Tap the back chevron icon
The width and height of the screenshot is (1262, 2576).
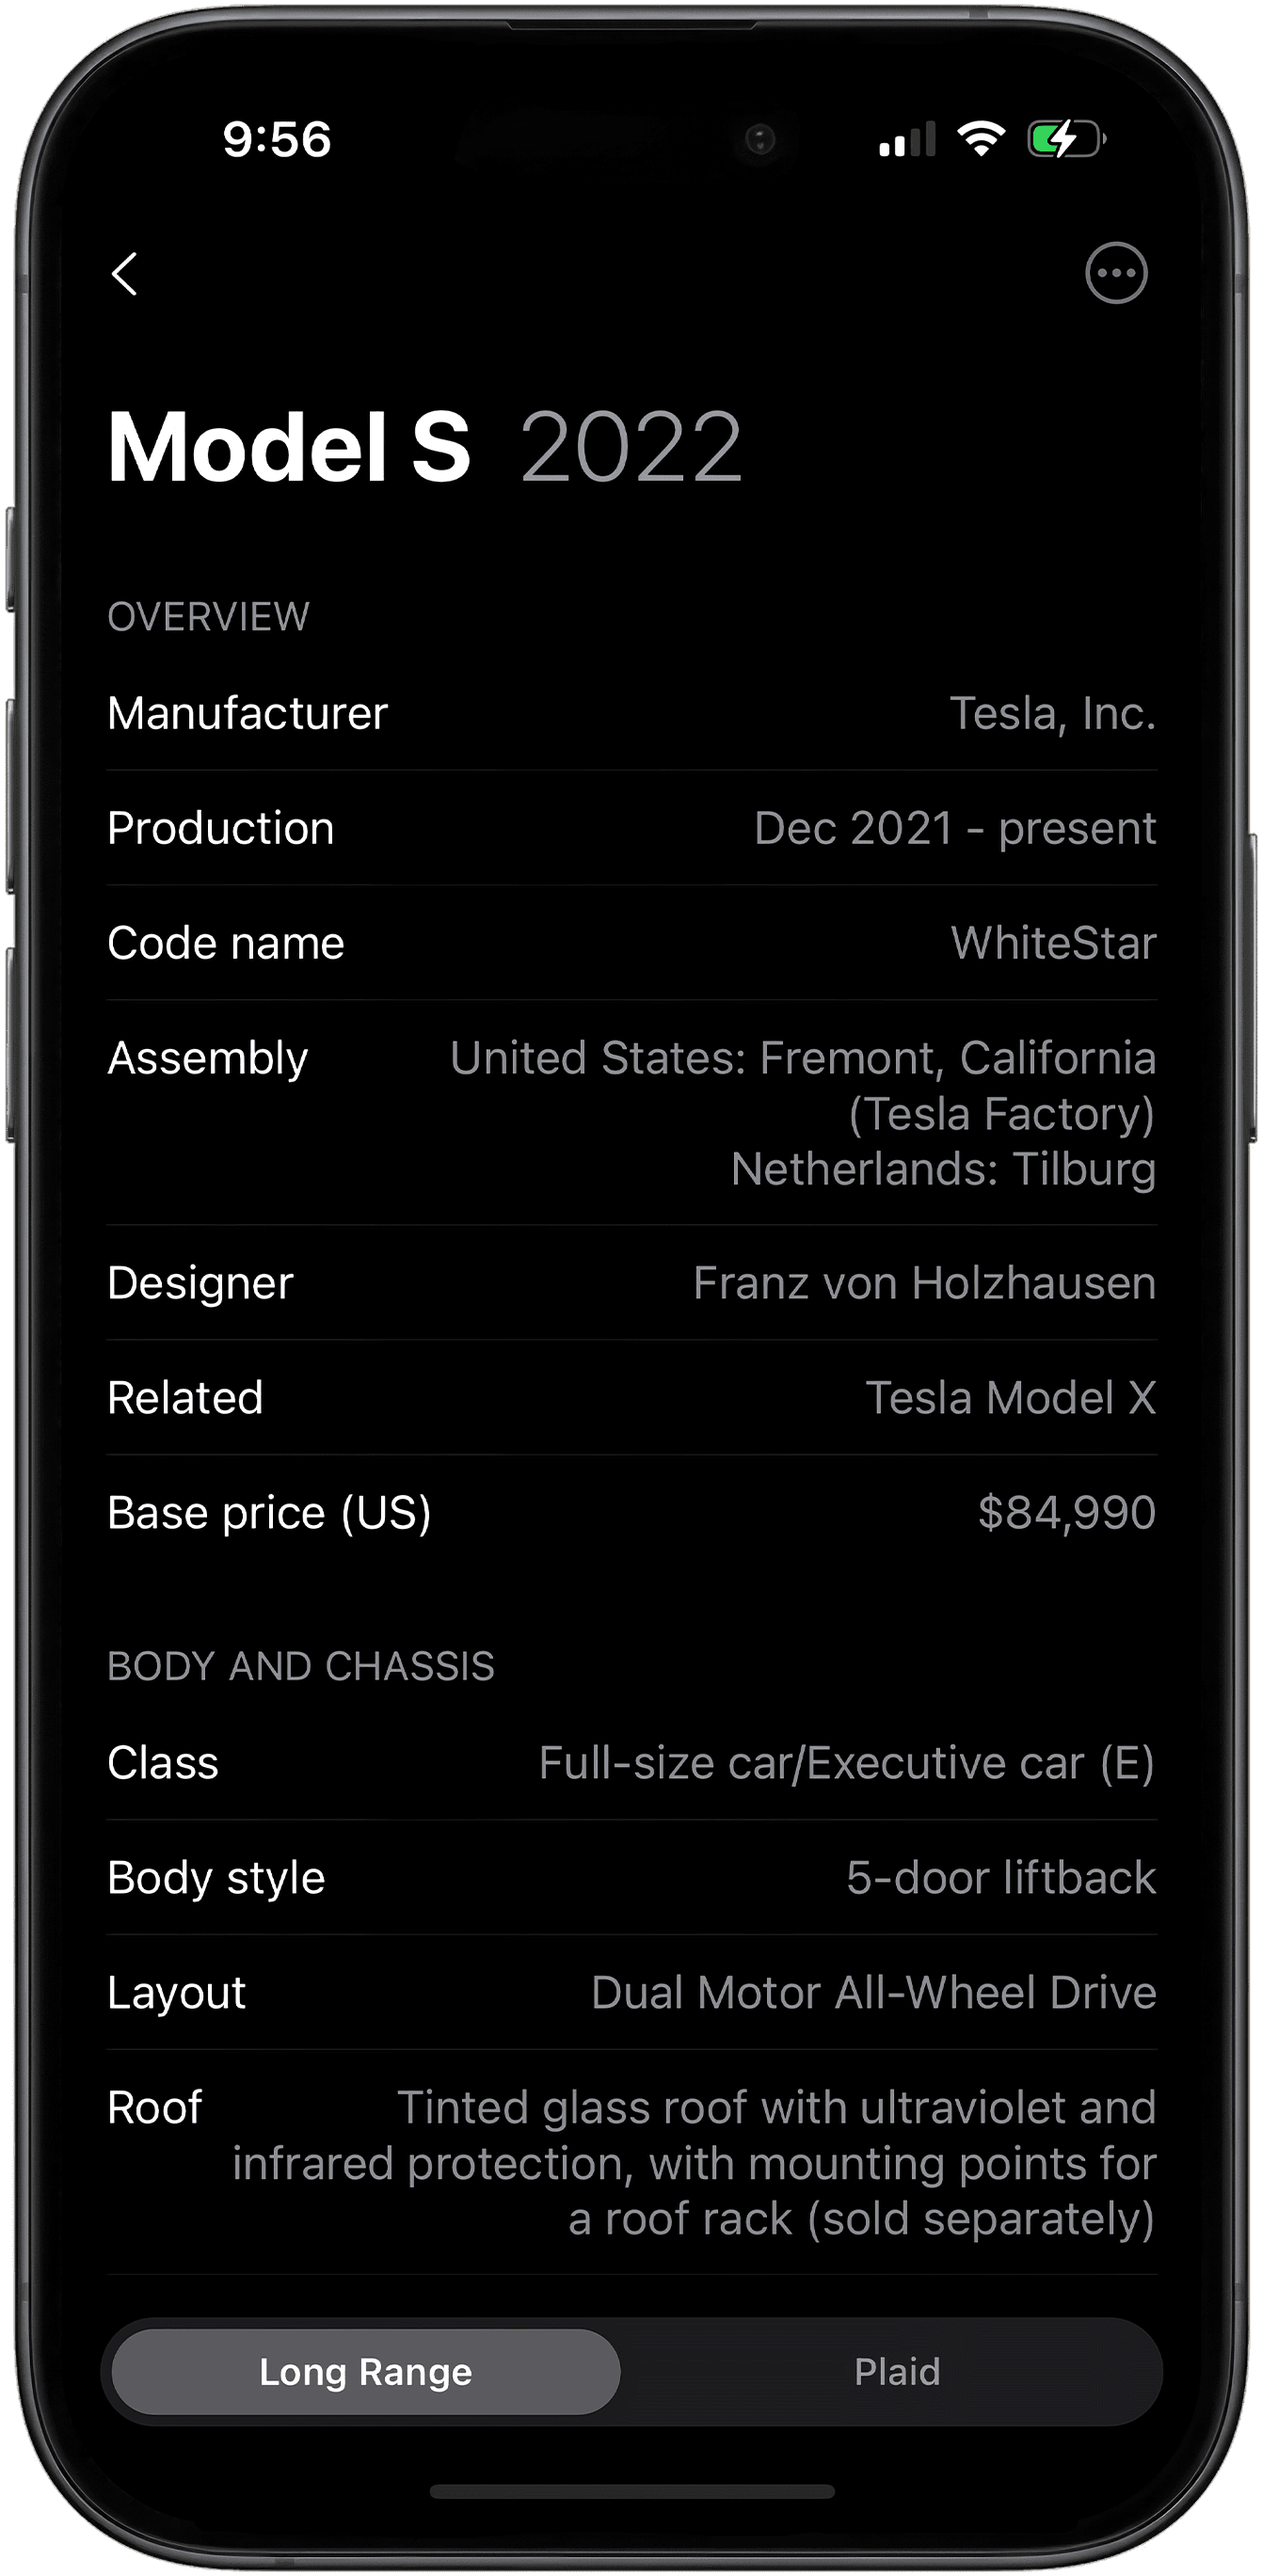pos(124,273)
